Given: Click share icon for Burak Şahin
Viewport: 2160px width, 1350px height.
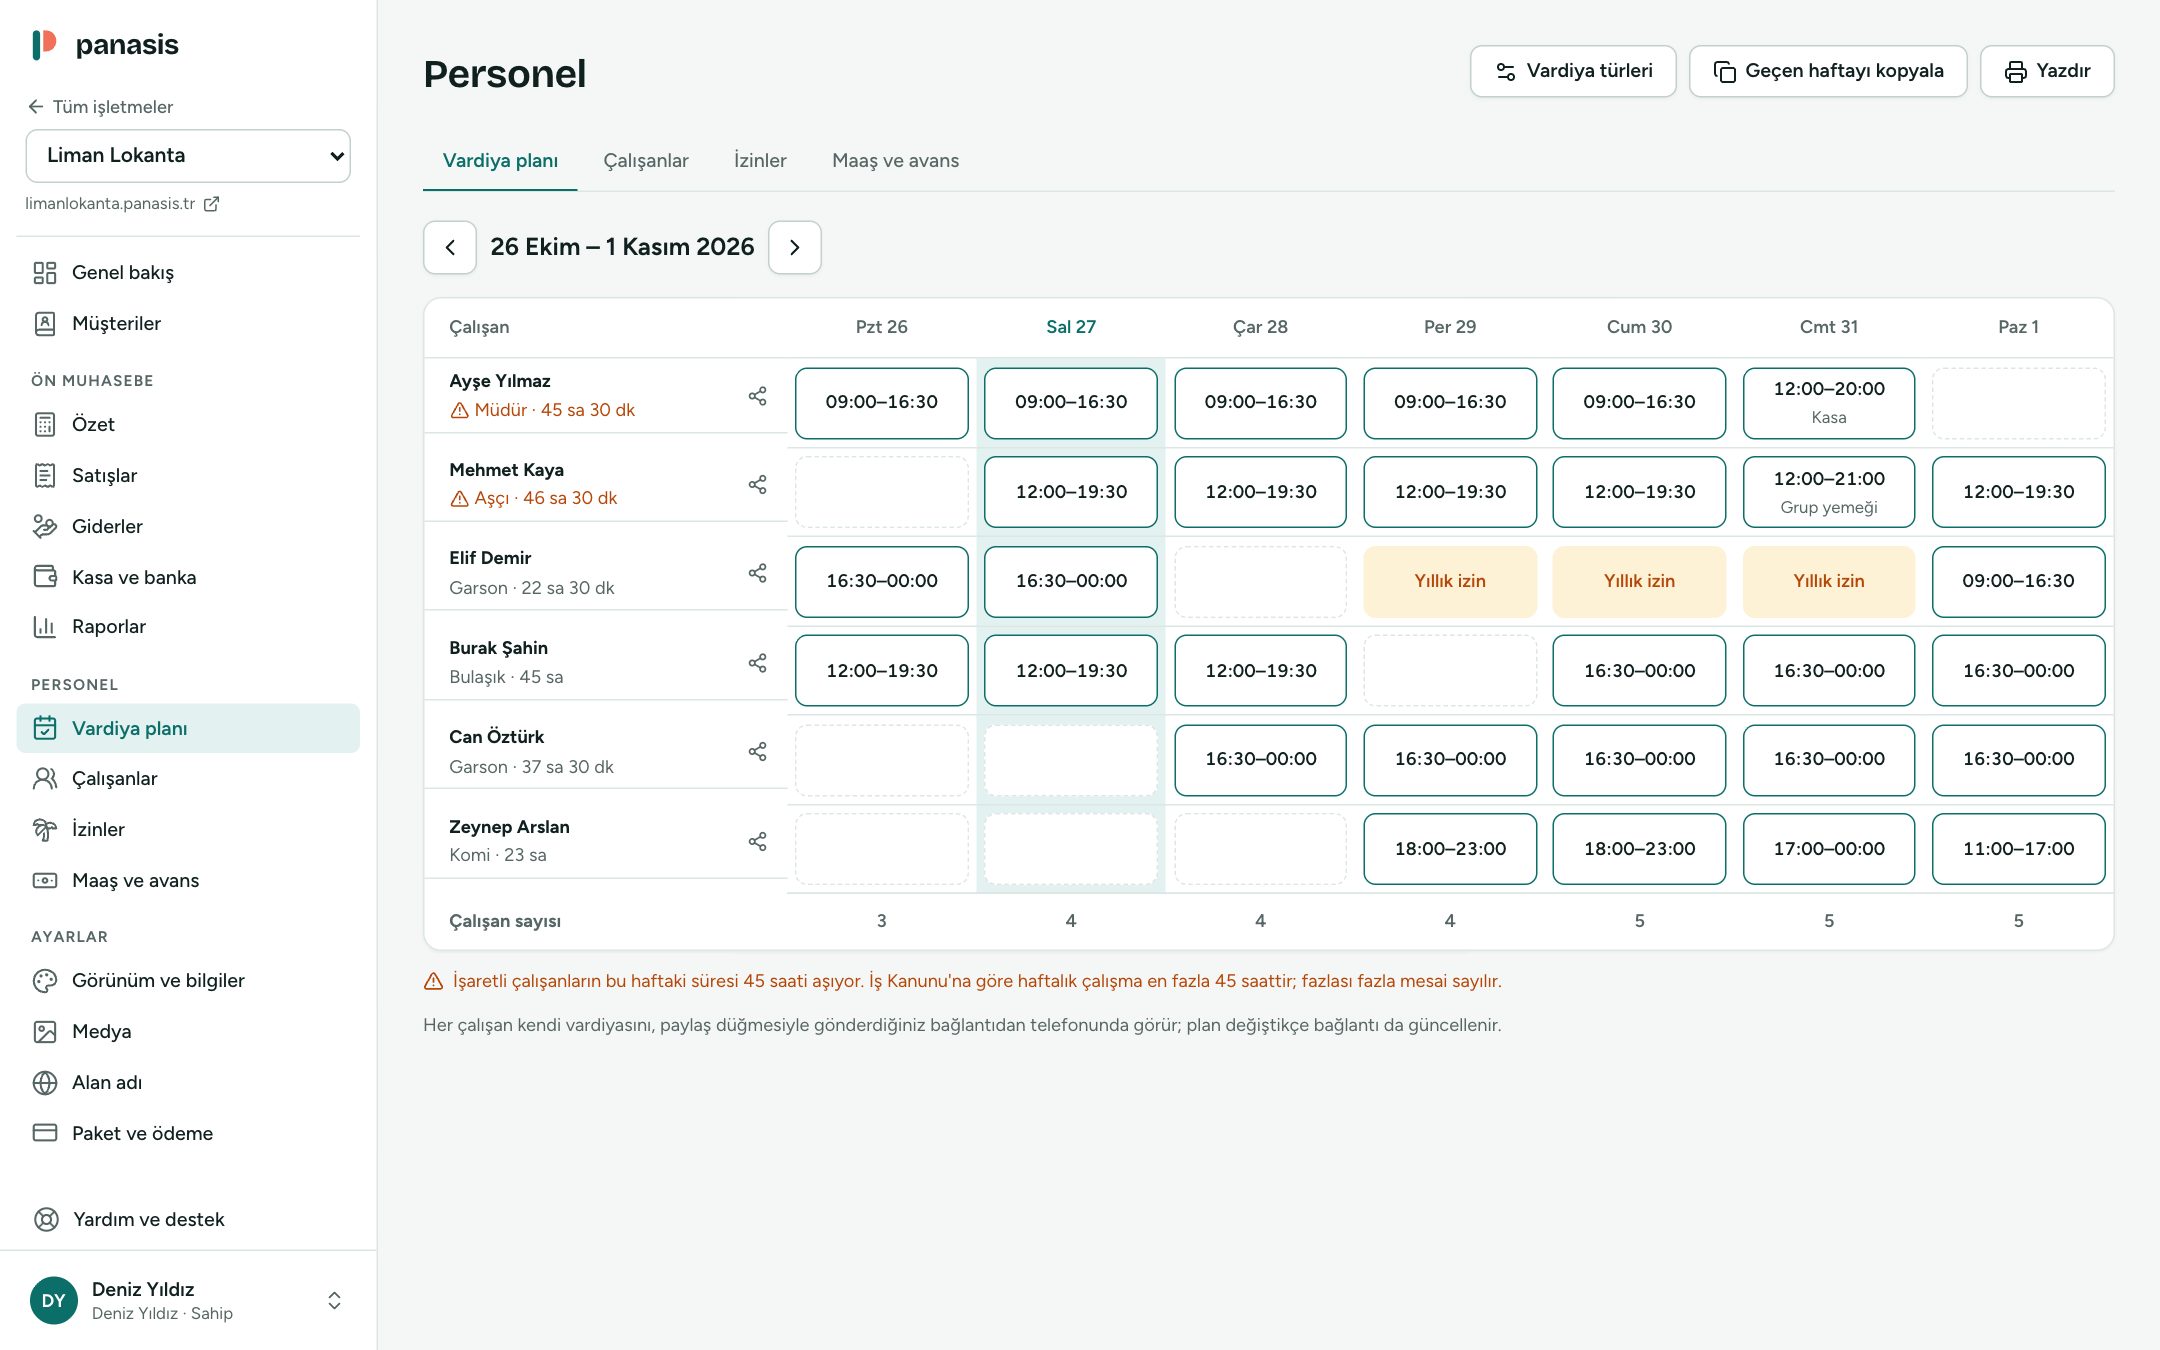Looking at the screenshot, I should tap(758, 663).
